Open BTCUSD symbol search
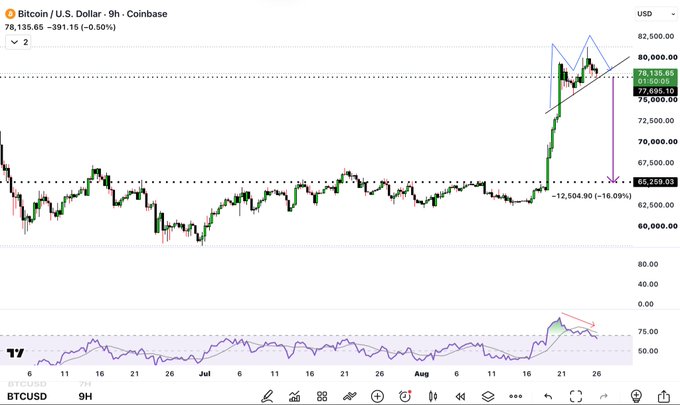 tap(27, 396)
